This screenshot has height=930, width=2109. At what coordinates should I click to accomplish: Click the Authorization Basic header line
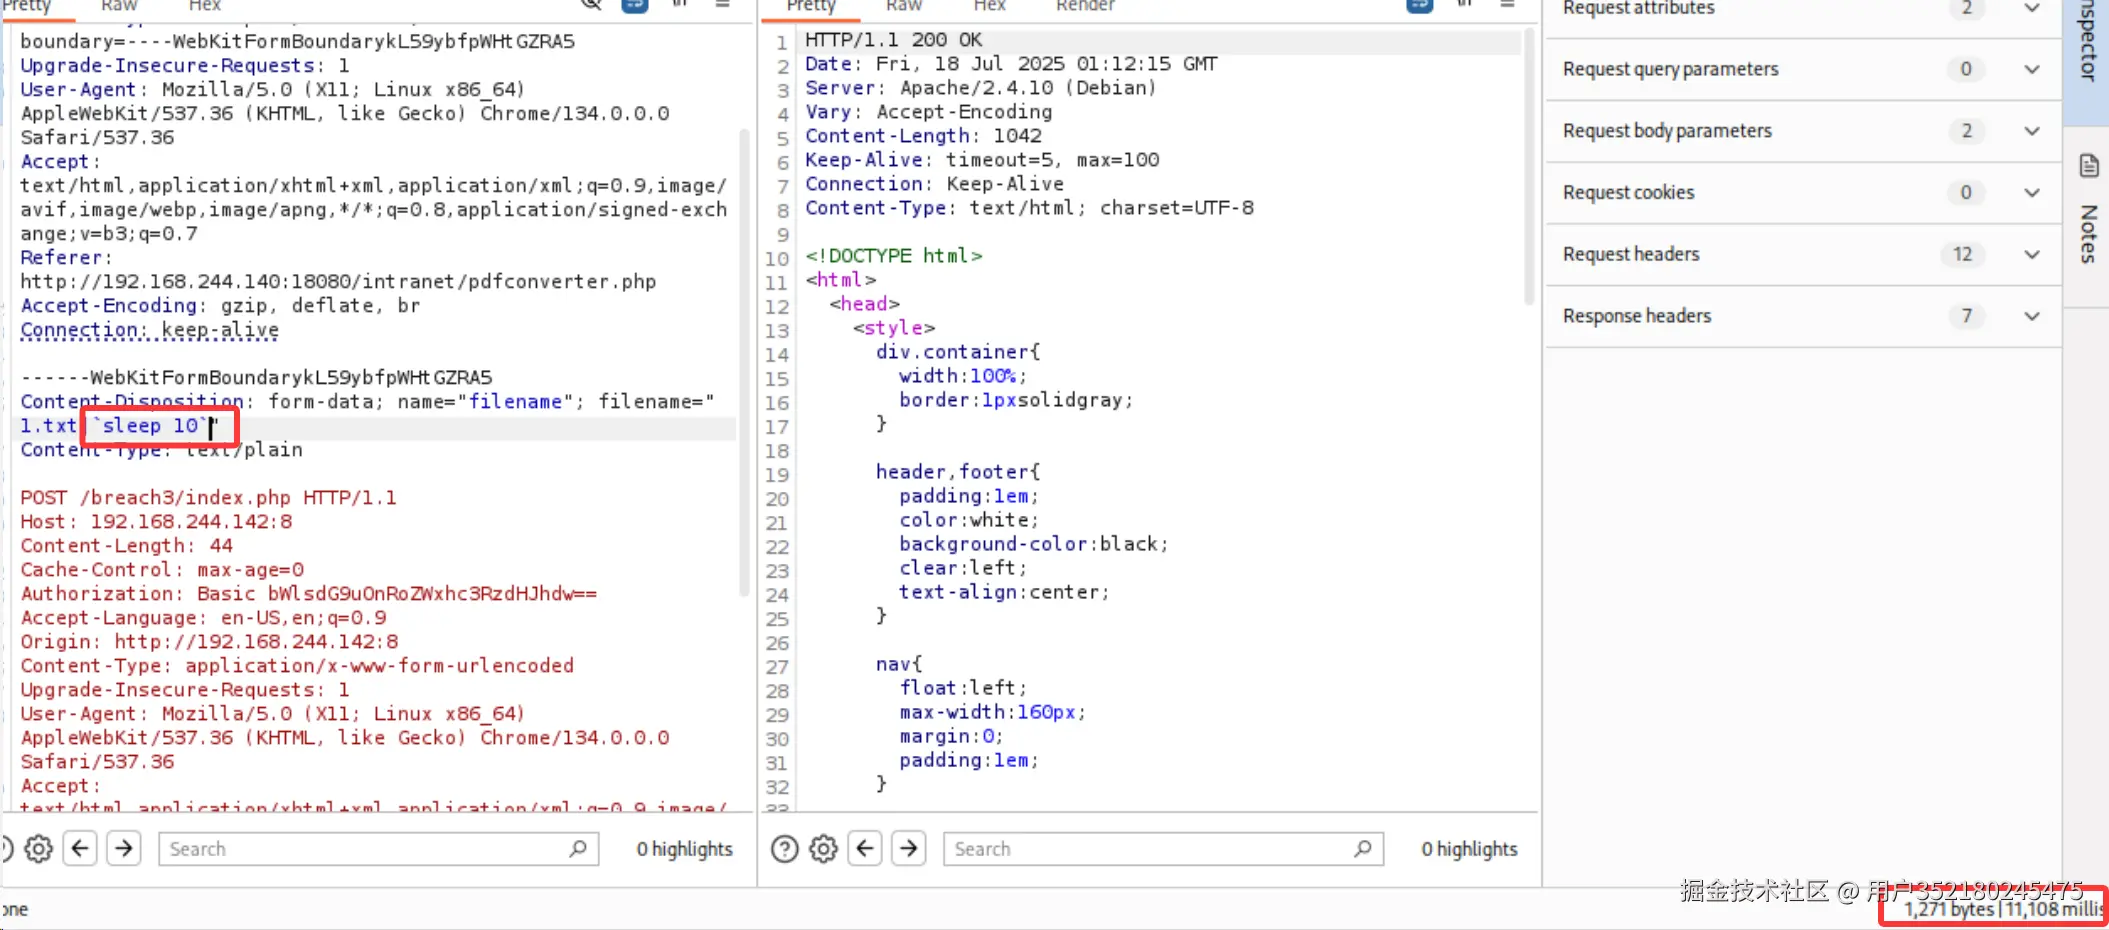tap(309, 594)
